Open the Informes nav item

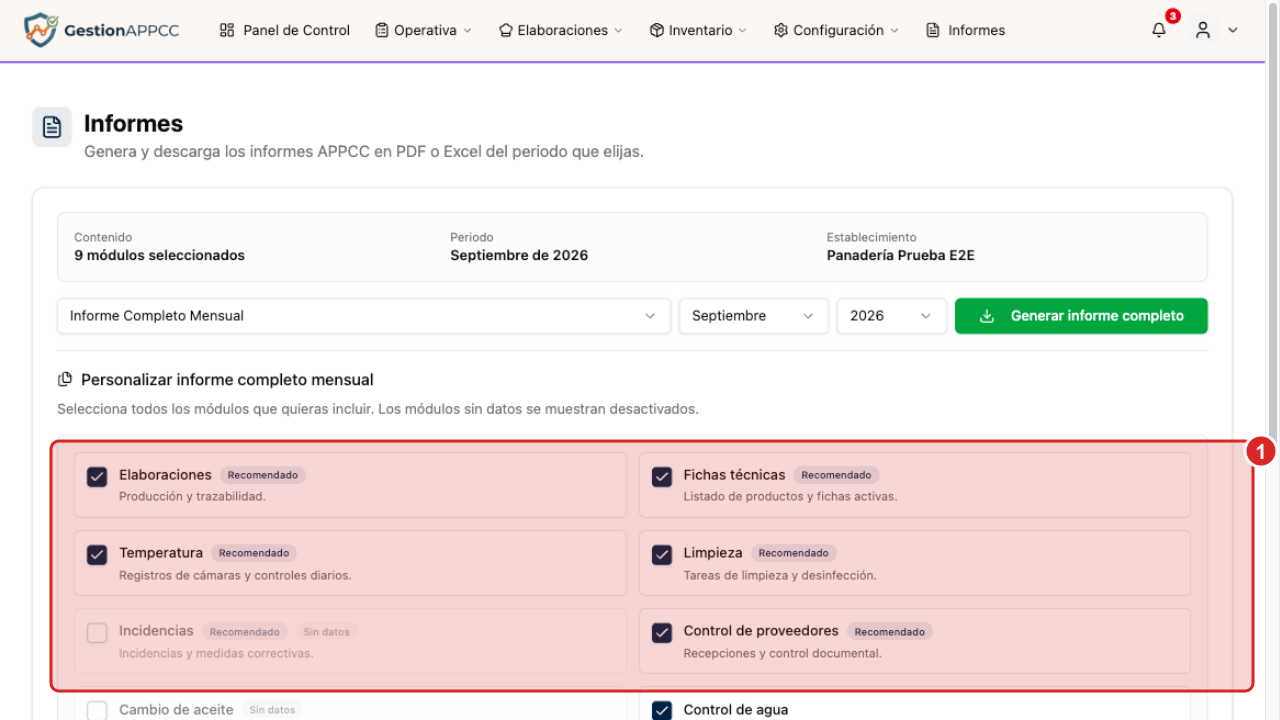coord(966,30)
